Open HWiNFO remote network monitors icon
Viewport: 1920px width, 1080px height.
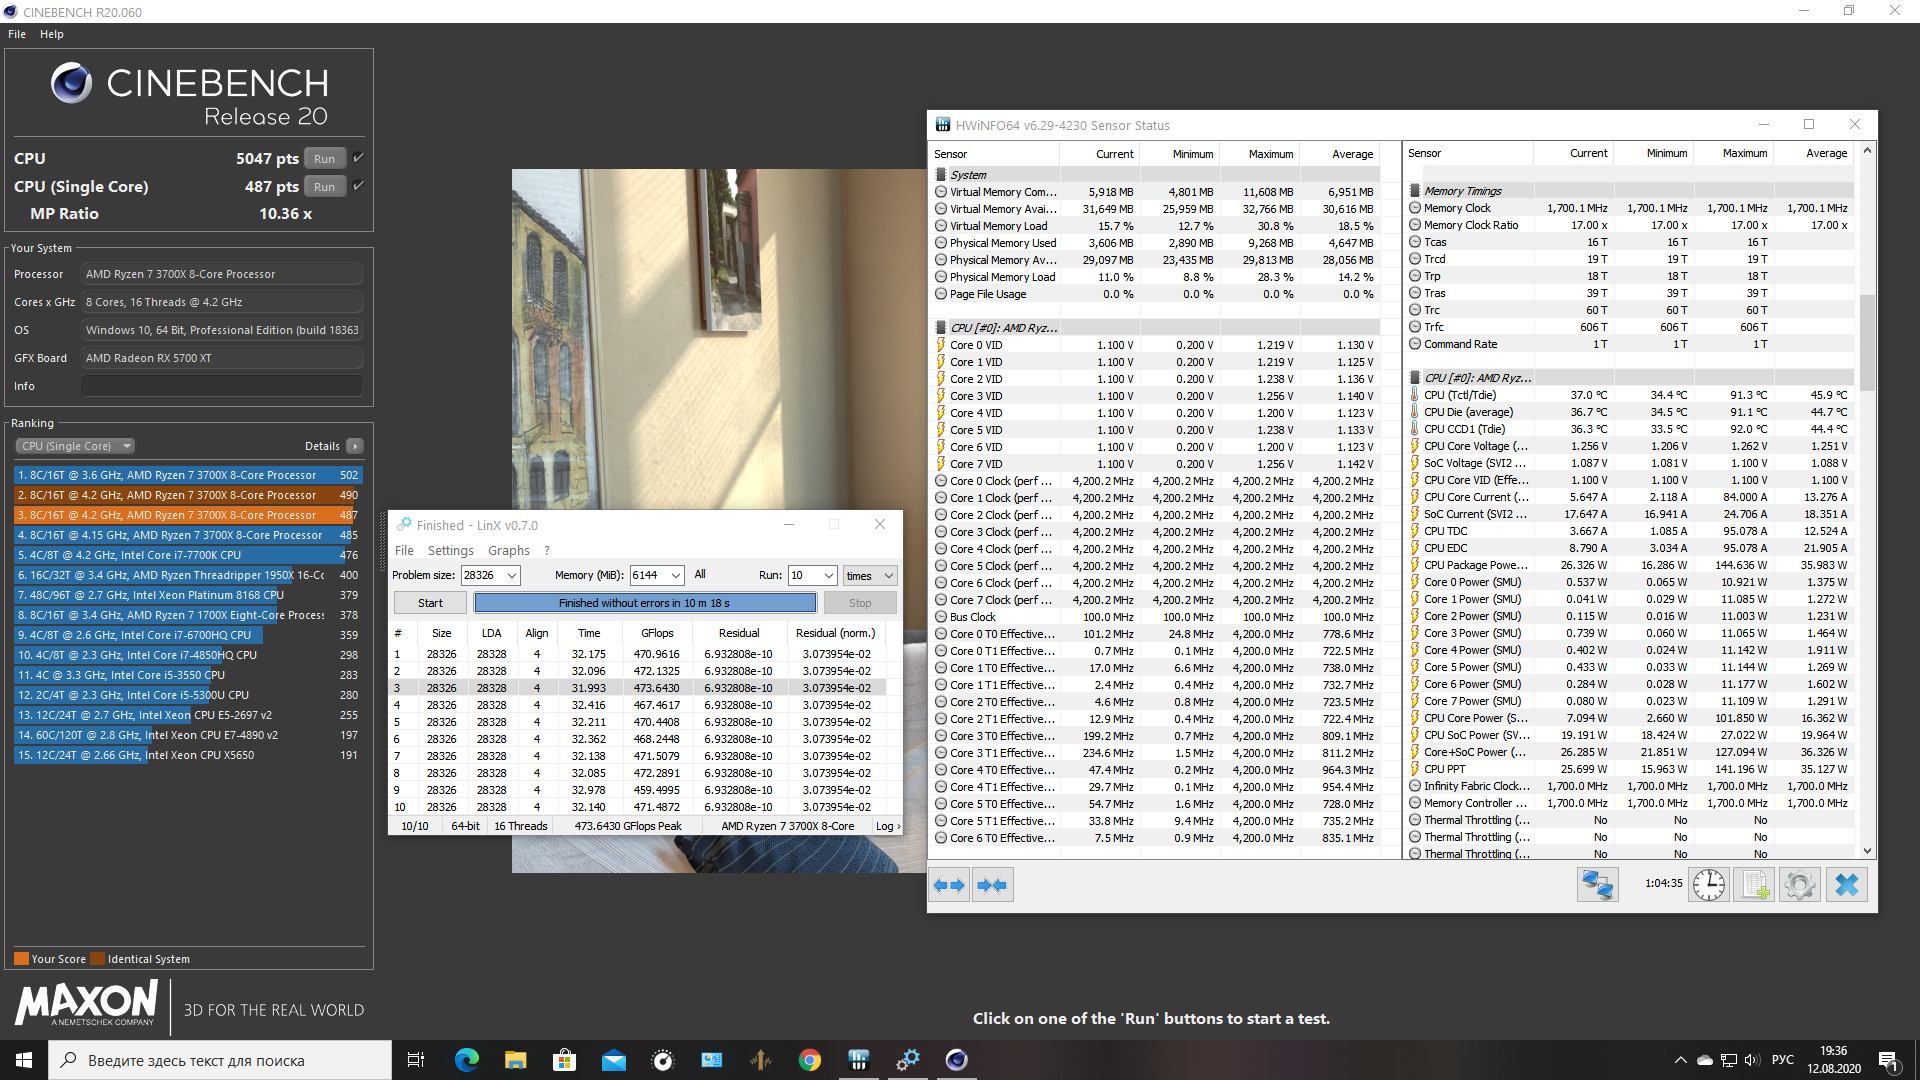(1597, 885)
